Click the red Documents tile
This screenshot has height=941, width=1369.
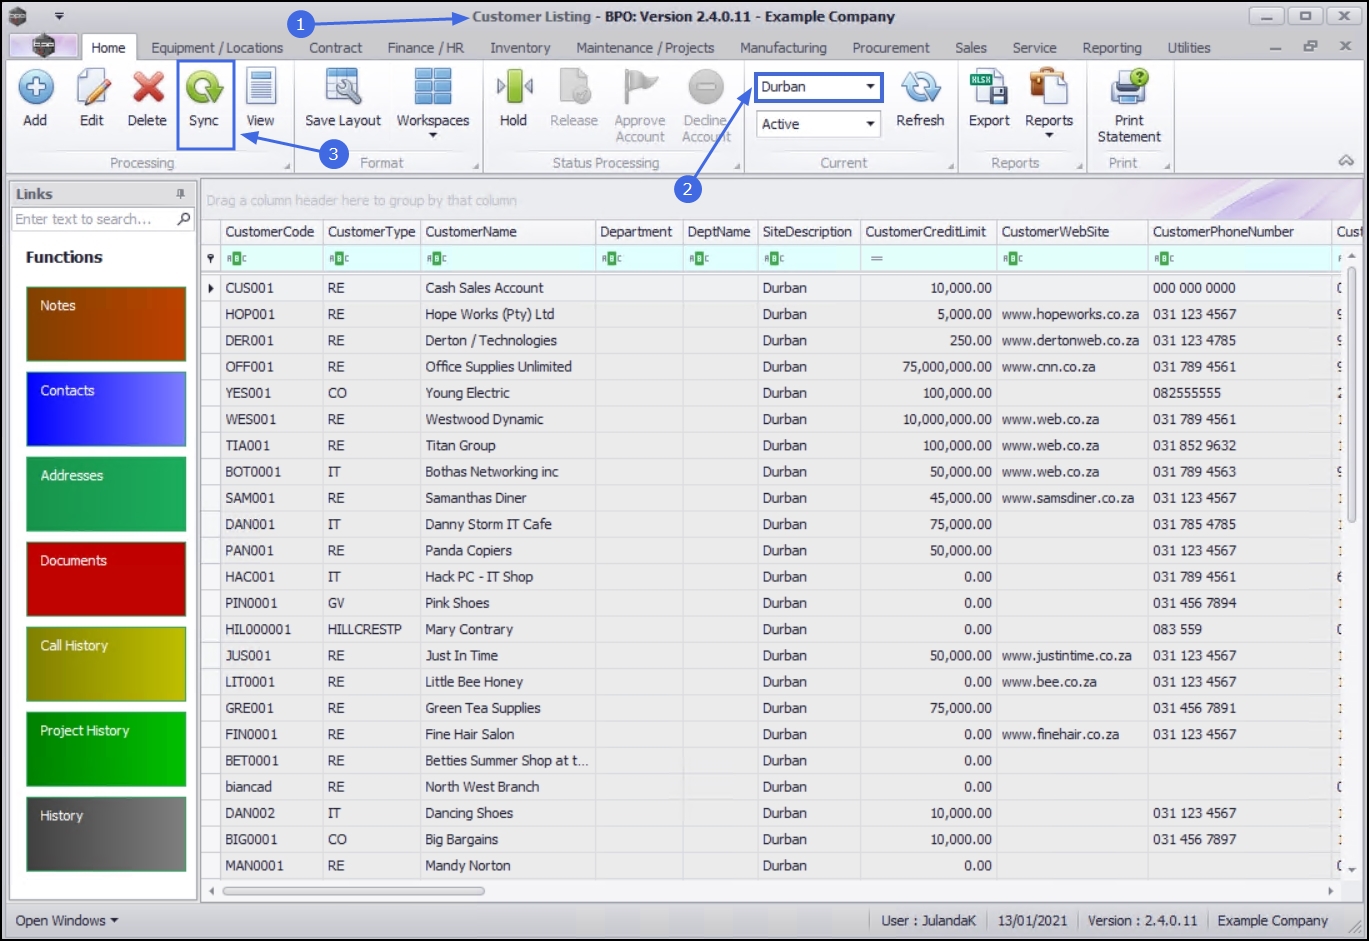click(x=106, y=579)
